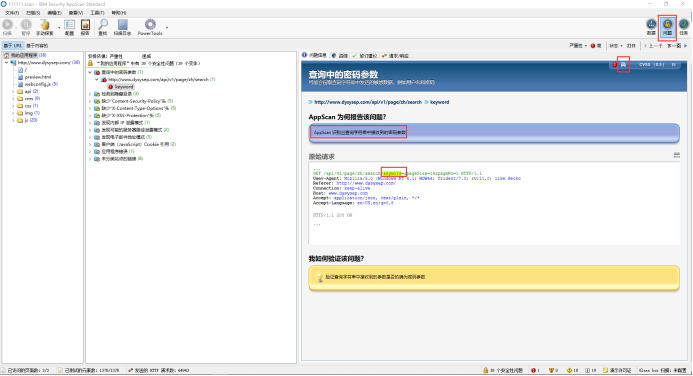Collapse the password parameter in query issue
693x376 pixels.
(90, 72)
